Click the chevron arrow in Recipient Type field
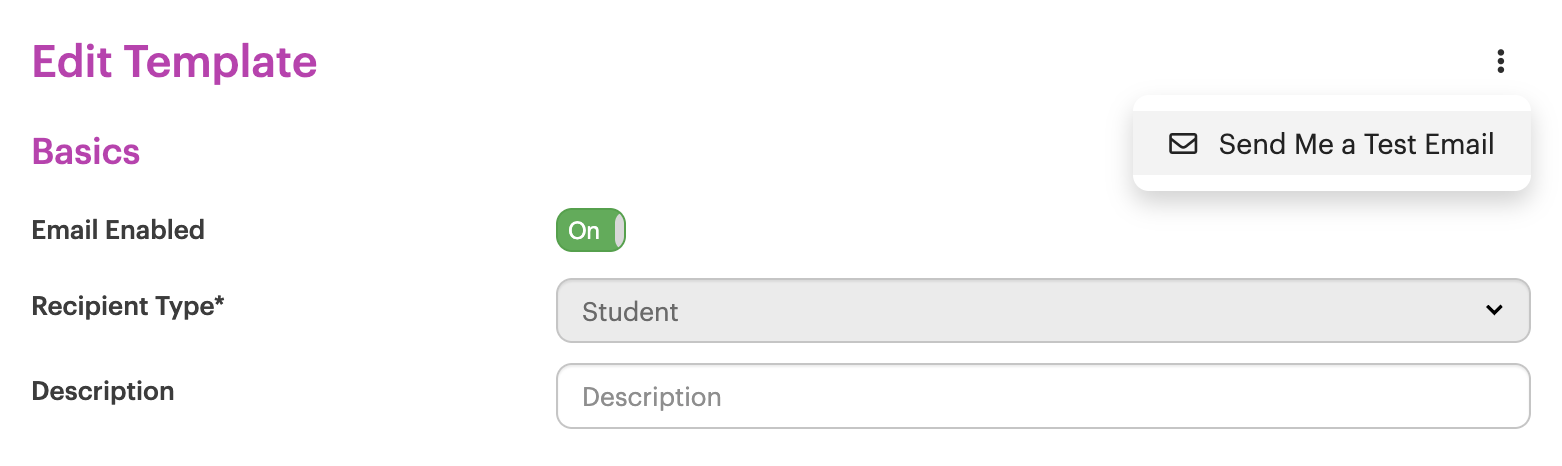The width and height of the screenshot is (1562, 466). click(x=1494, y=310)
